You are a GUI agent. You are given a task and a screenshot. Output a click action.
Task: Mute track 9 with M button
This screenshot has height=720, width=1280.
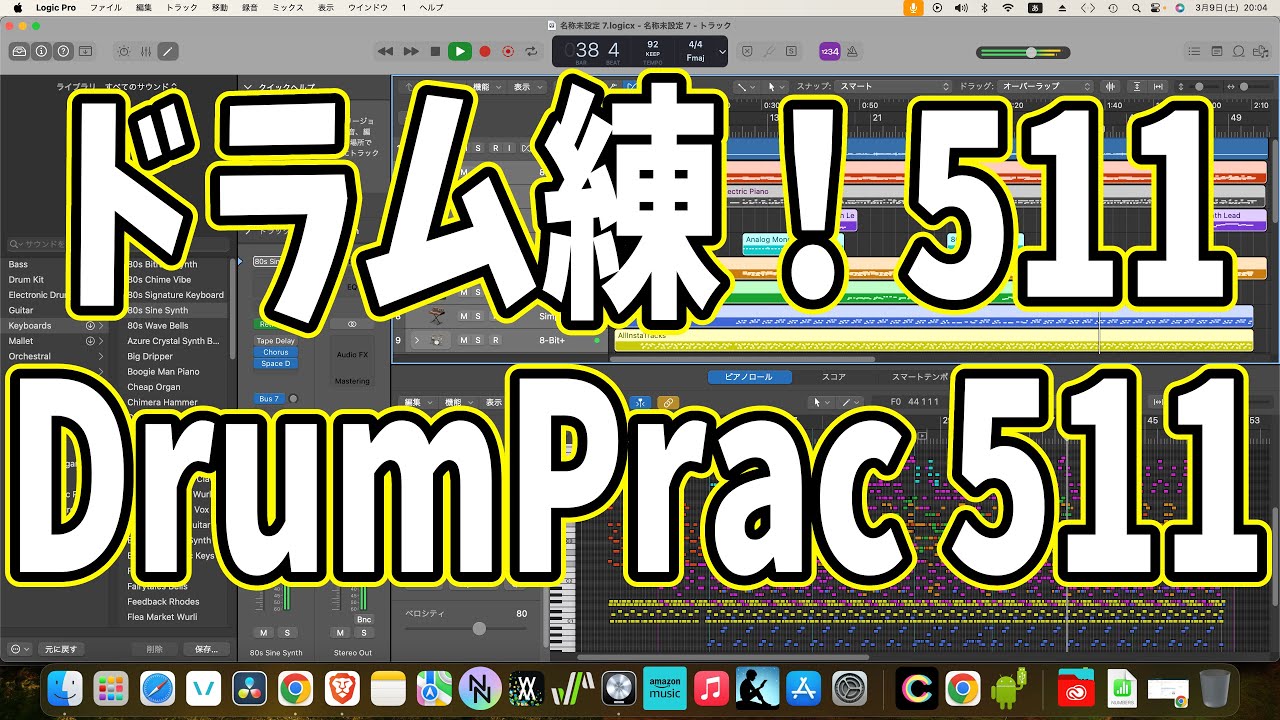coord(463,340)
